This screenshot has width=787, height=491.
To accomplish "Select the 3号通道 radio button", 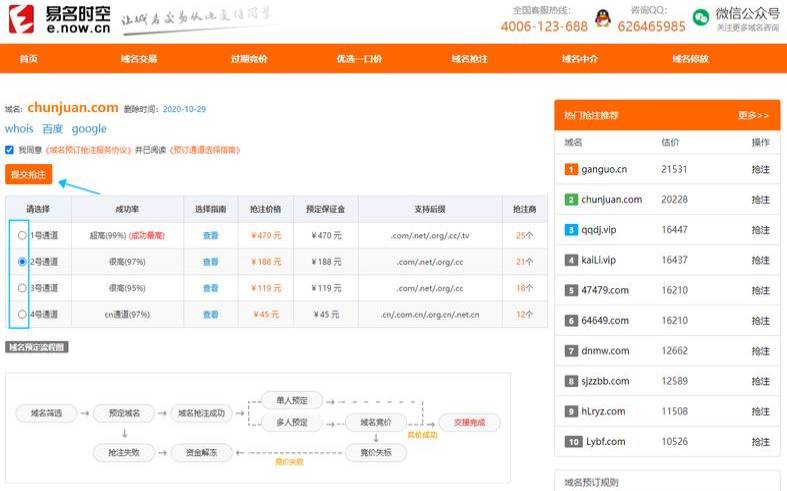I will click(22, 288).
